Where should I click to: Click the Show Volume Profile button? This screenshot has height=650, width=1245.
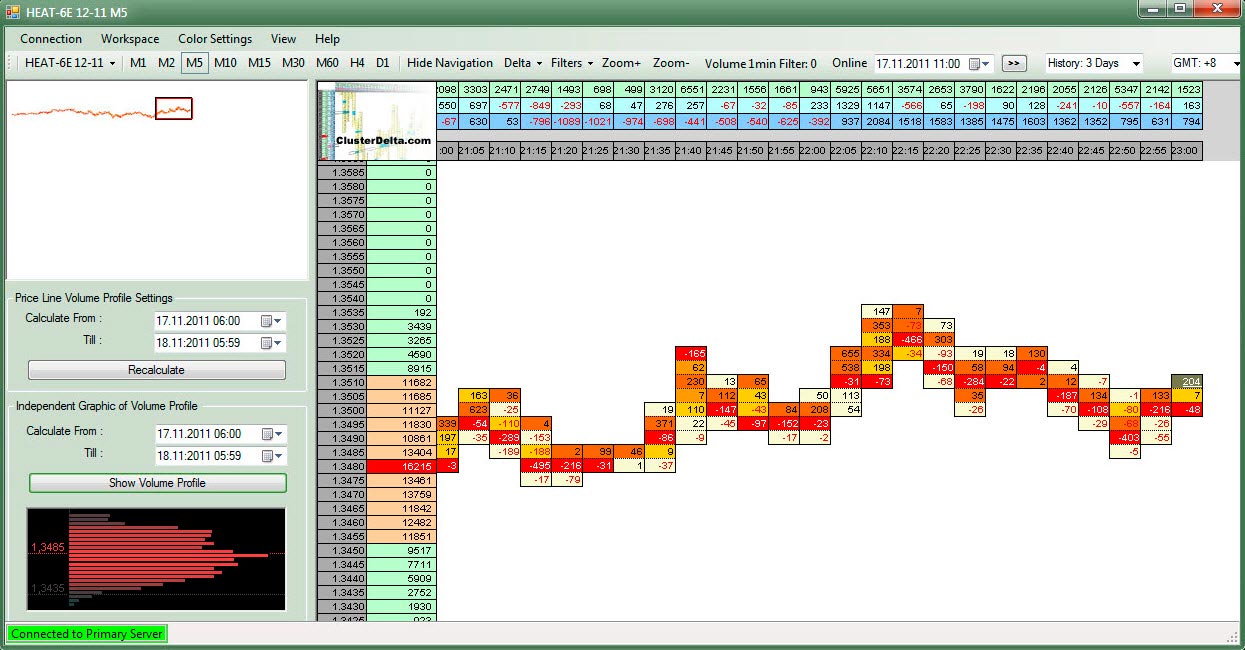click(157, 483)
